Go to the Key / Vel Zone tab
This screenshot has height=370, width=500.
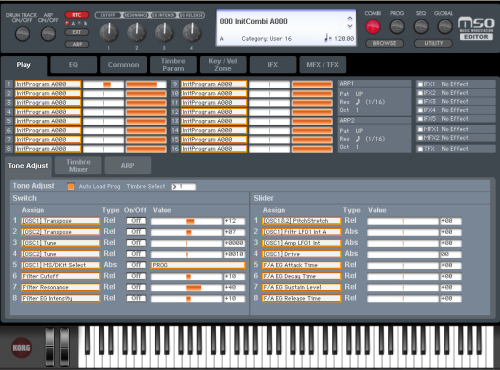tap(223, 65)
